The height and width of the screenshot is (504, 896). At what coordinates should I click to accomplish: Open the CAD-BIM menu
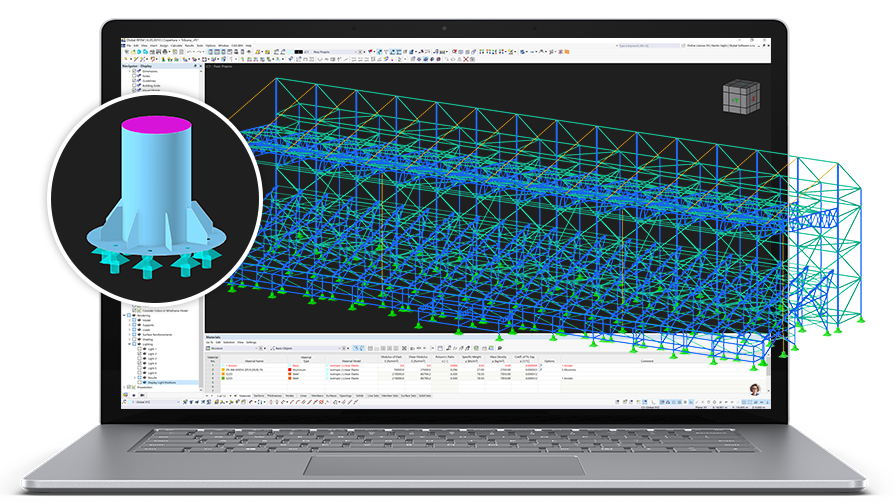point(237,46)
